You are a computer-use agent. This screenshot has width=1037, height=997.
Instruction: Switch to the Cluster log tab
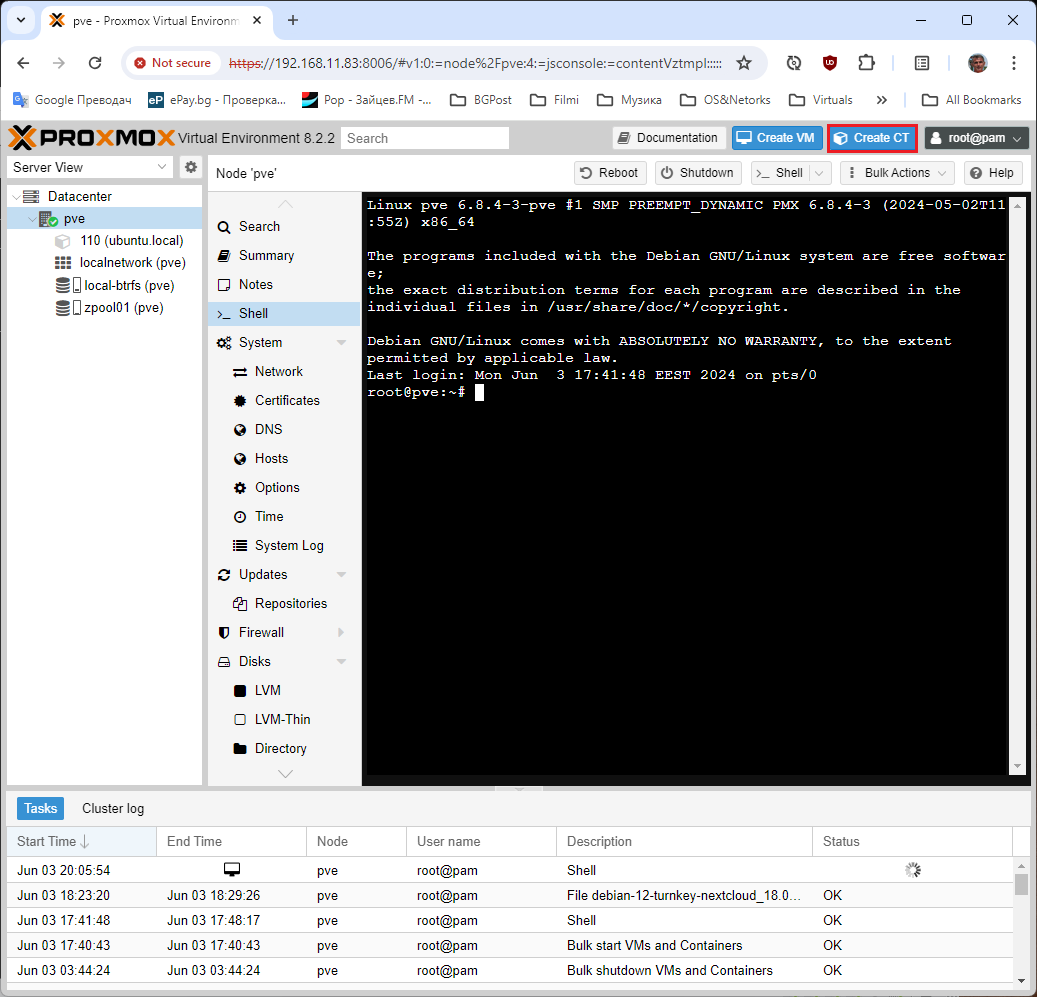click(113, 809)
